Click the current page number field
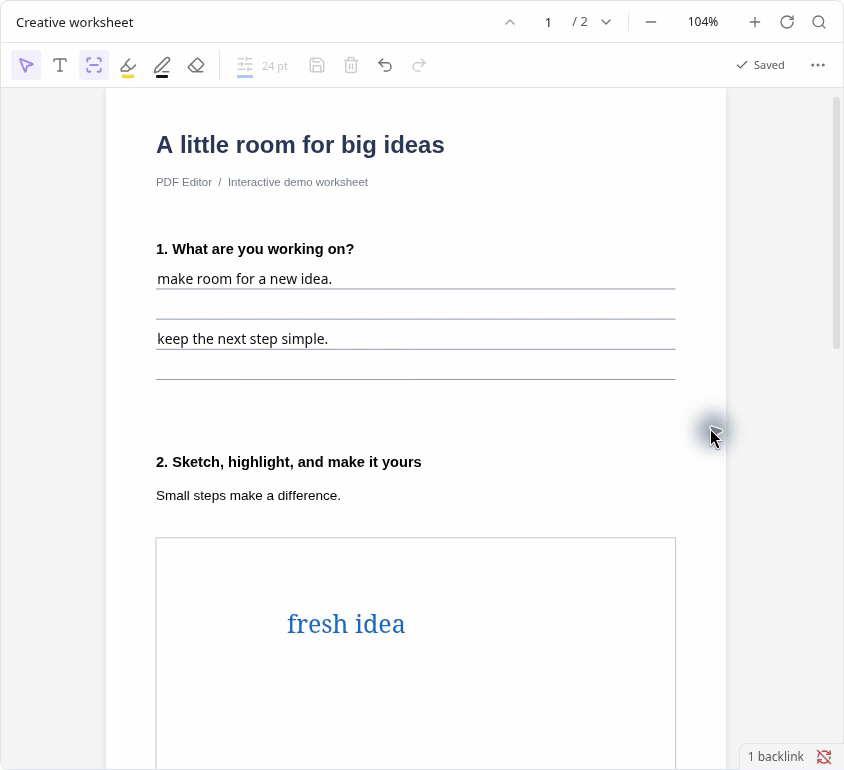The image size is (844, 770). 548,22
